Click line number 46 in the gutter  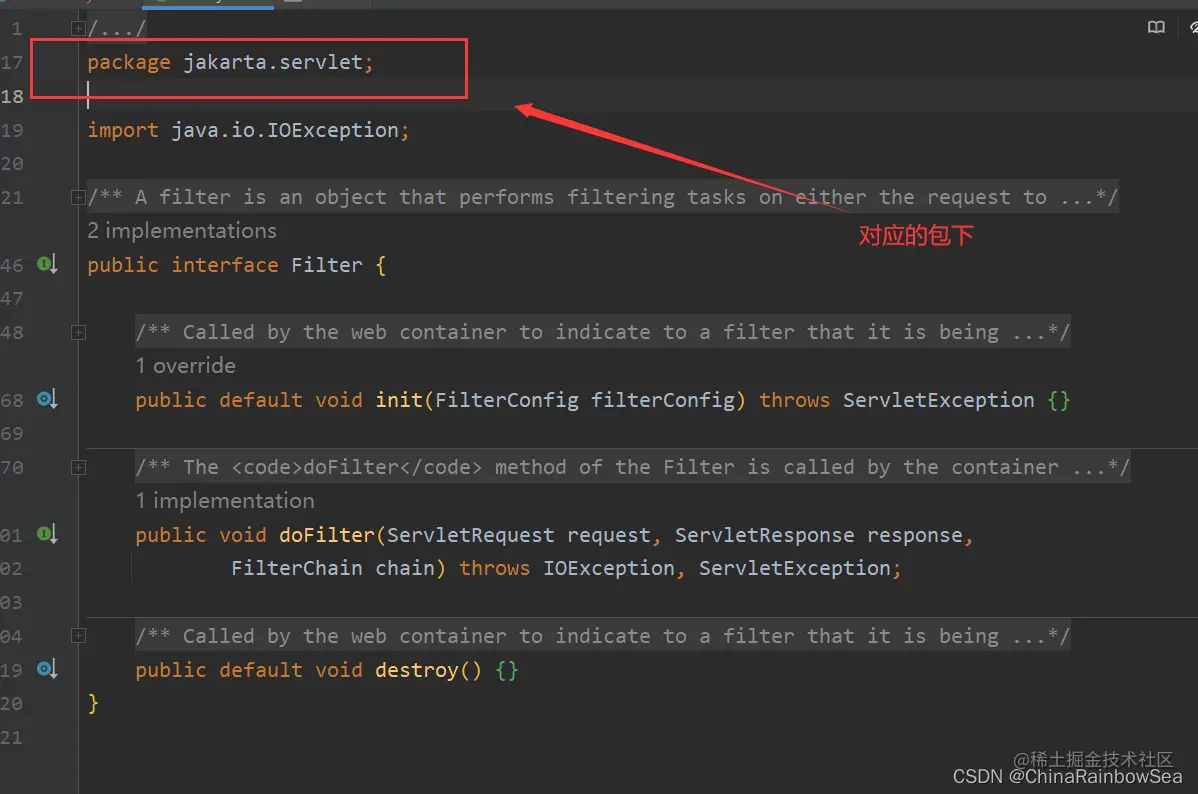click(12, 265)
